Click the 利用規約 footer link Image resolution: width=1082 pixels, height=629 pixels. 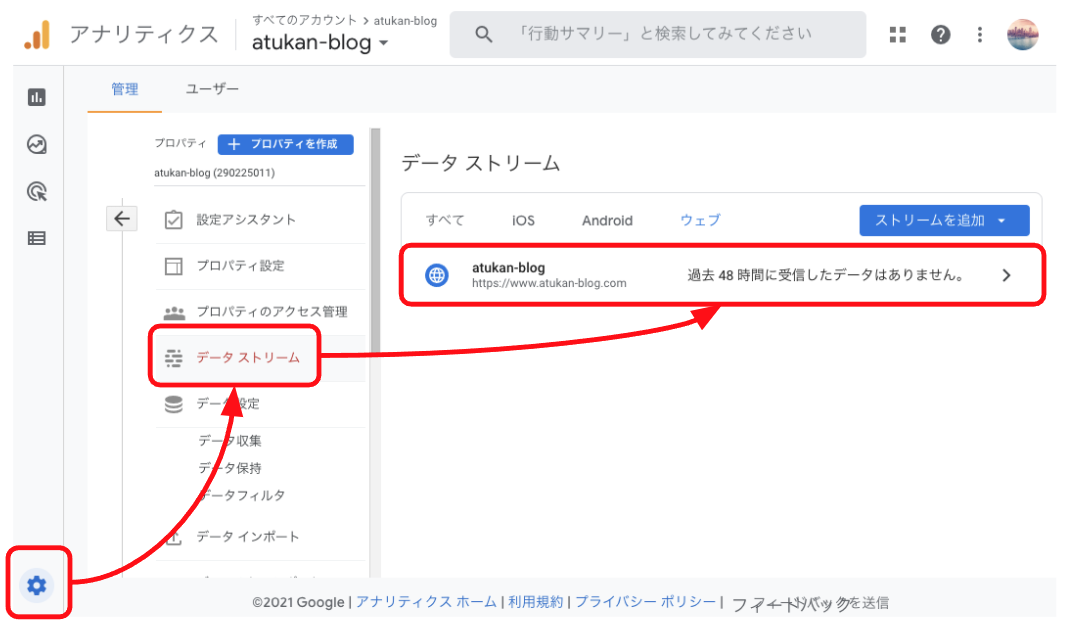pyautogui.click(x=535, y=602)
